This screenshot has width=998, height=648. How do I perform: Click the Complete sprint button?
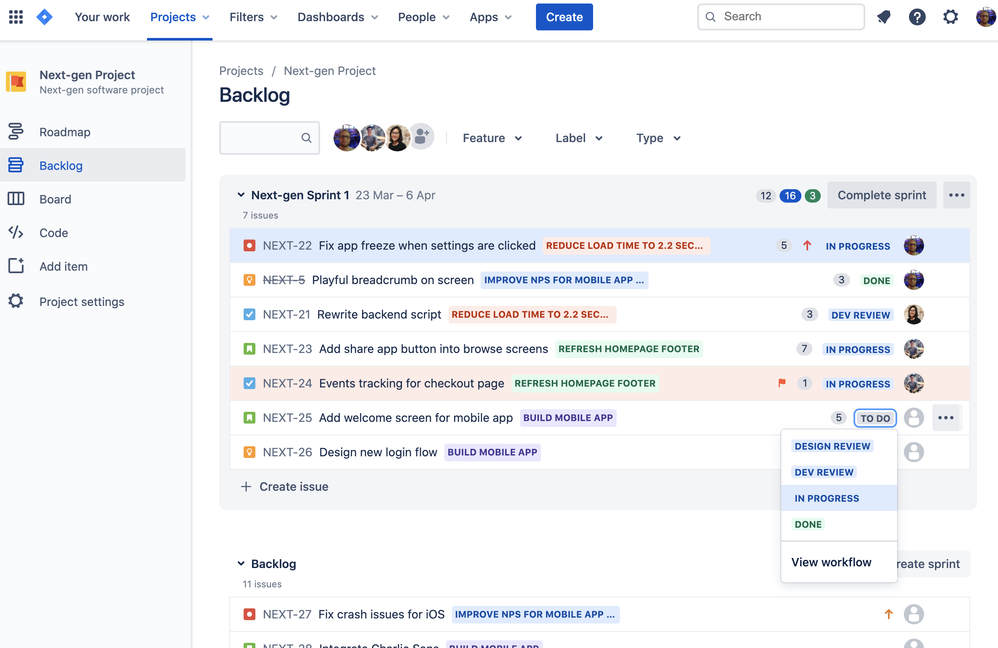882,195
